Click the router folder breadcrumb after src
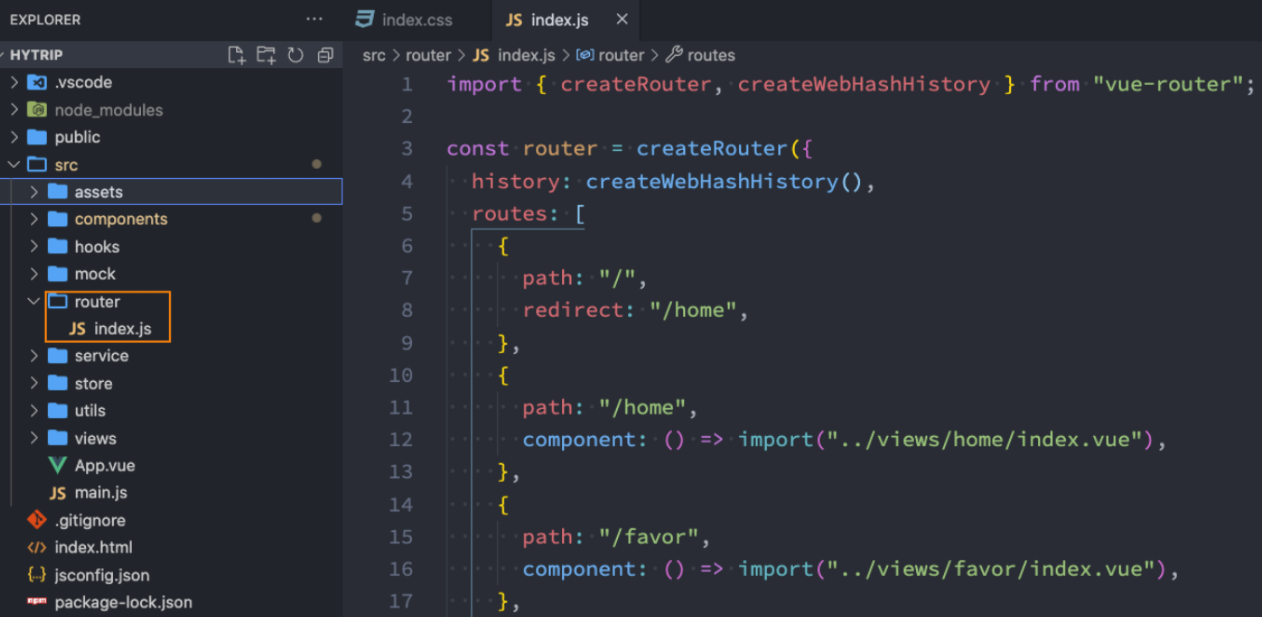This screenshot has height=617, width=1262. 428,55
